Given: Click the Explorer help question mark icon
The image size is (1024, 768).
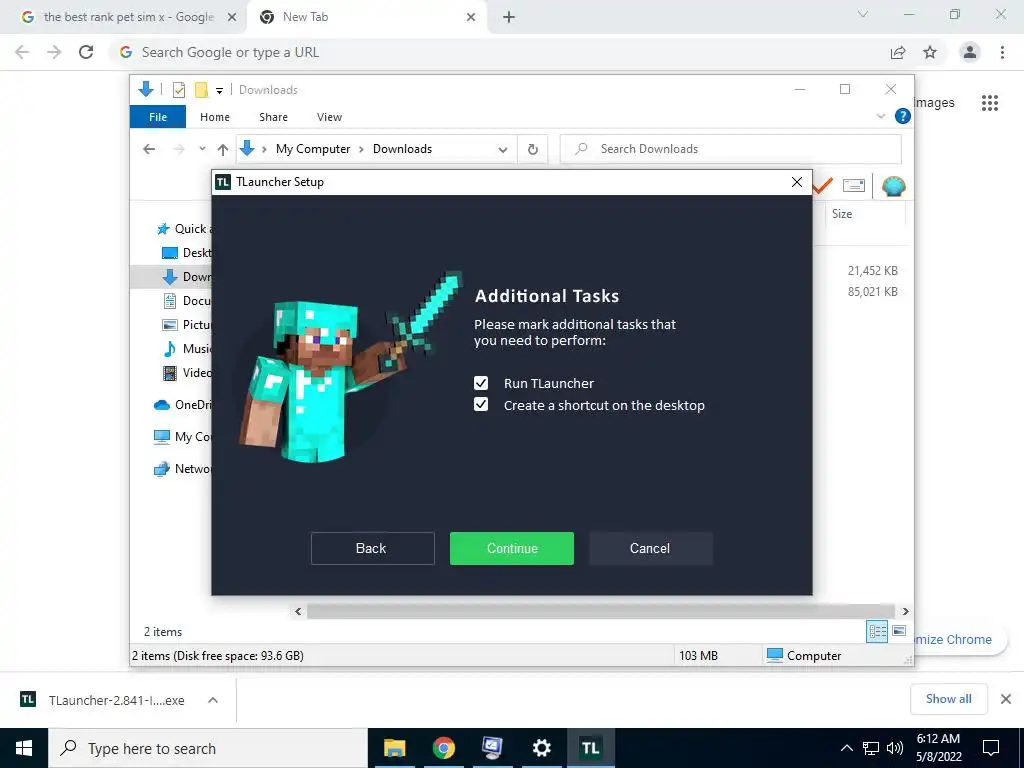Looking at the screenshot, I should click(x=903, y=116).
